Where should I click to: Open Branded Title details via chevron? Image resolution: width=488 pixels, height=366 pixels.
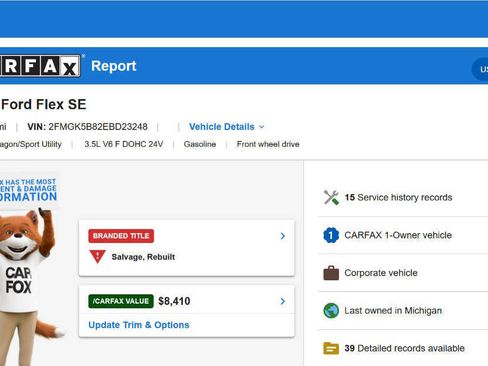pyautogui.click(x=283, y=236)
